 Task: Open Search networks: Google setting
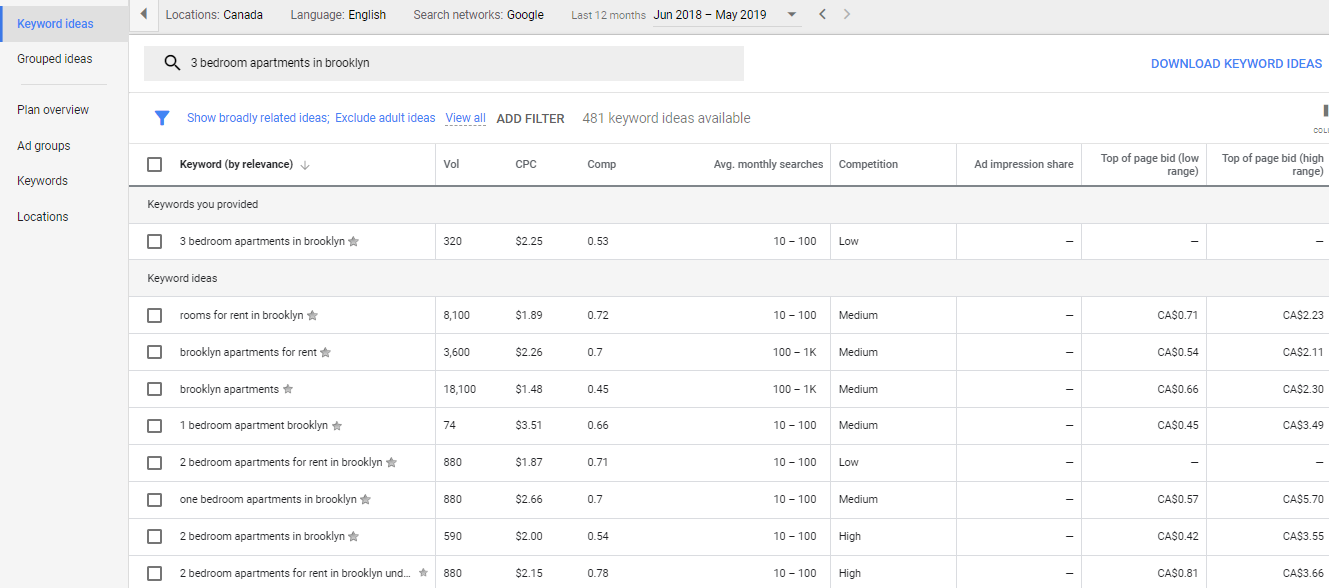pos(478,15)
